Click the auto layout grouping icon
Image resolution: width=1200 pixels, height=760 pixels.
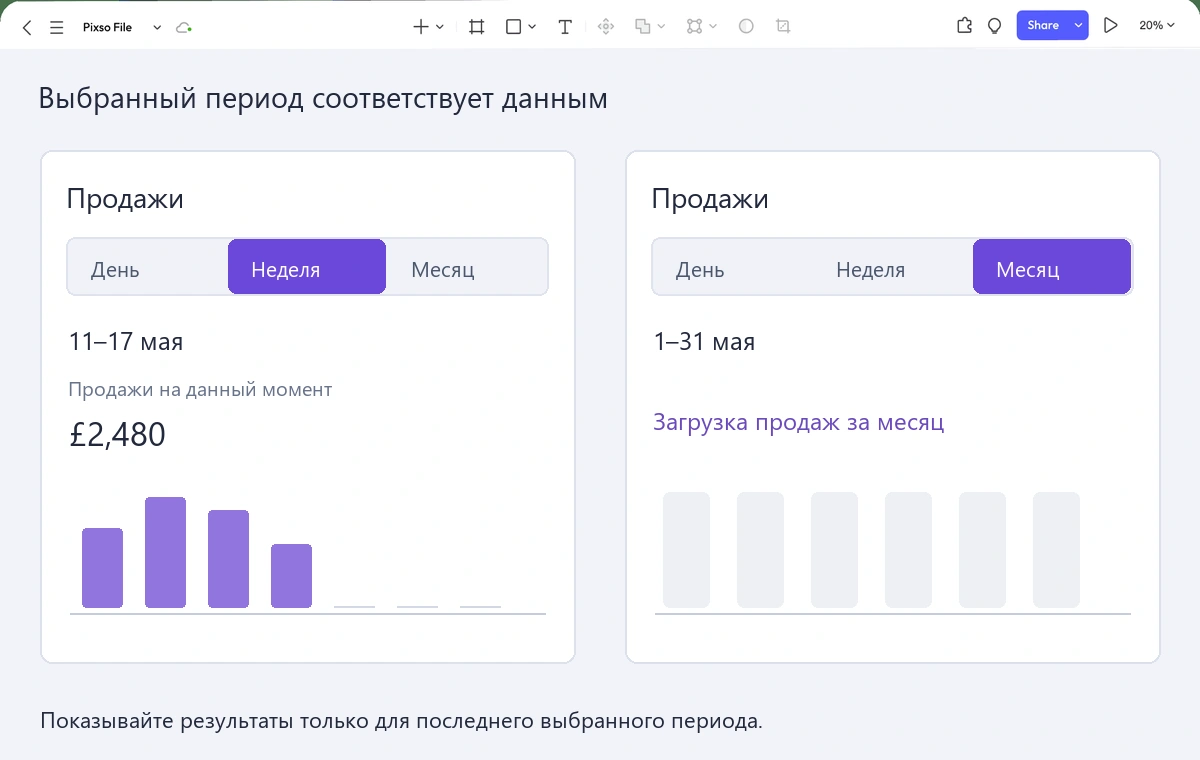point(695,27)
